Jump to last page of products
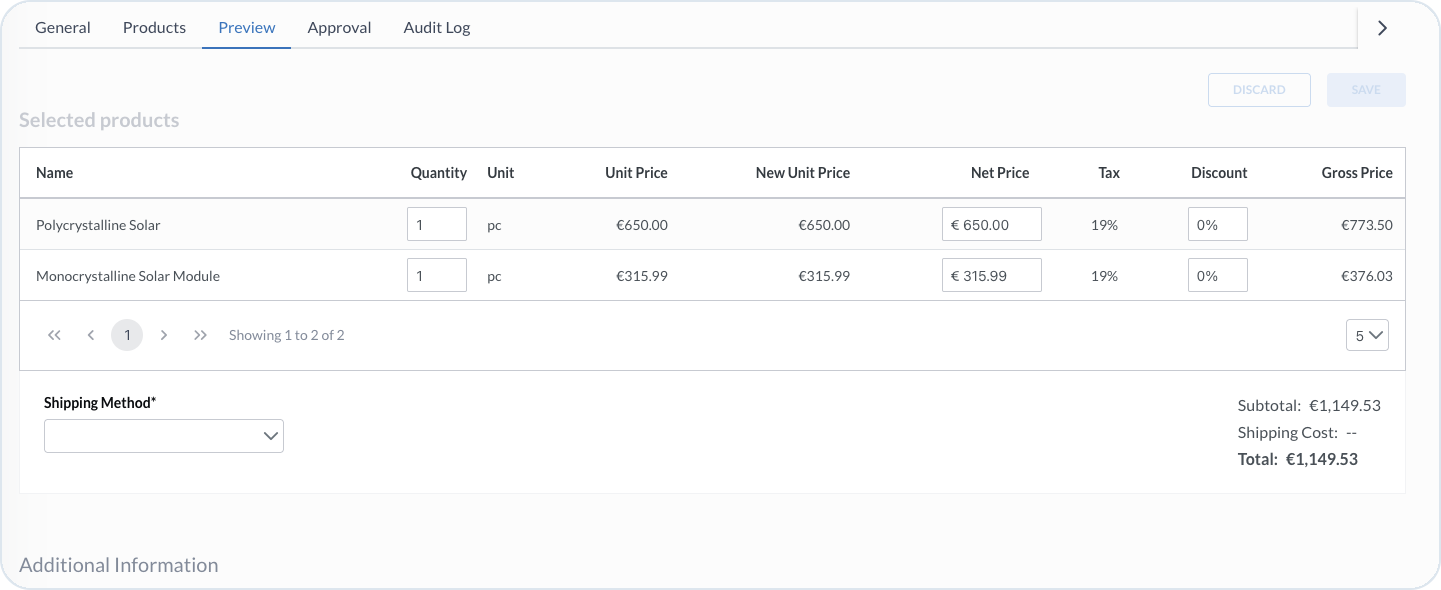1441x590 pixels. 200,335
